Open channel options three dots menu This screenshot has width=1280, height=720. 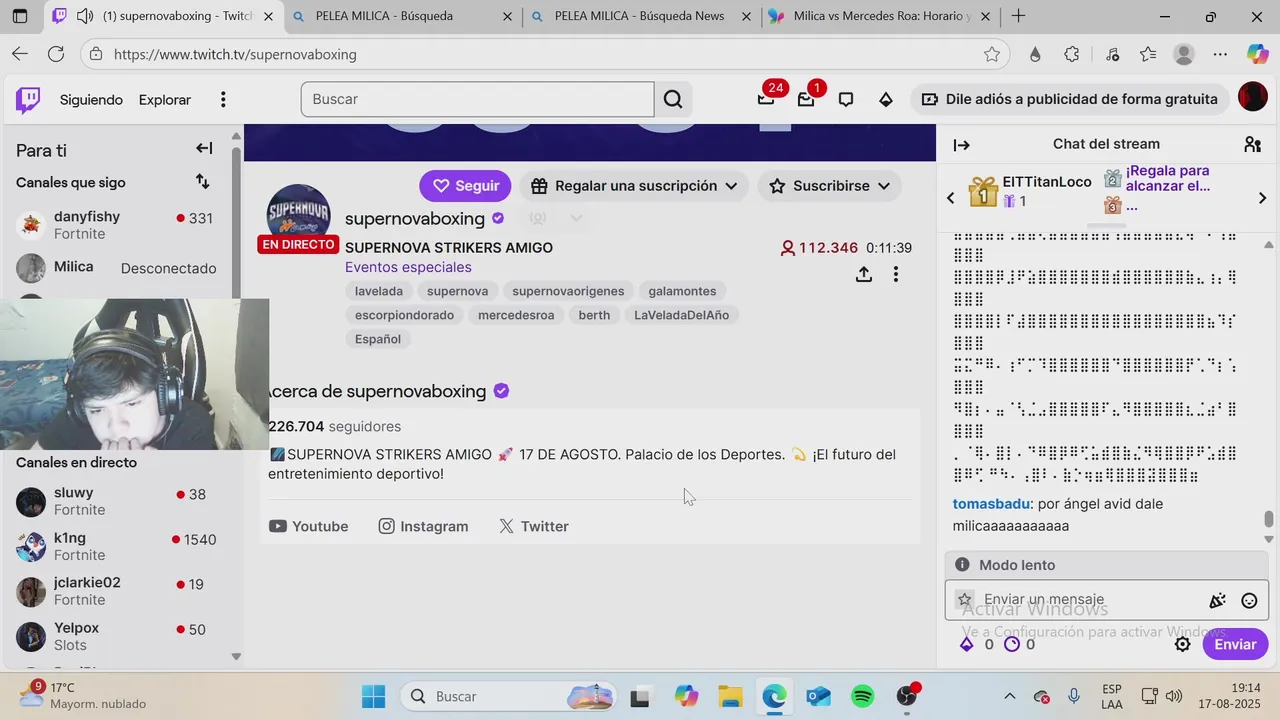[896, 274]
